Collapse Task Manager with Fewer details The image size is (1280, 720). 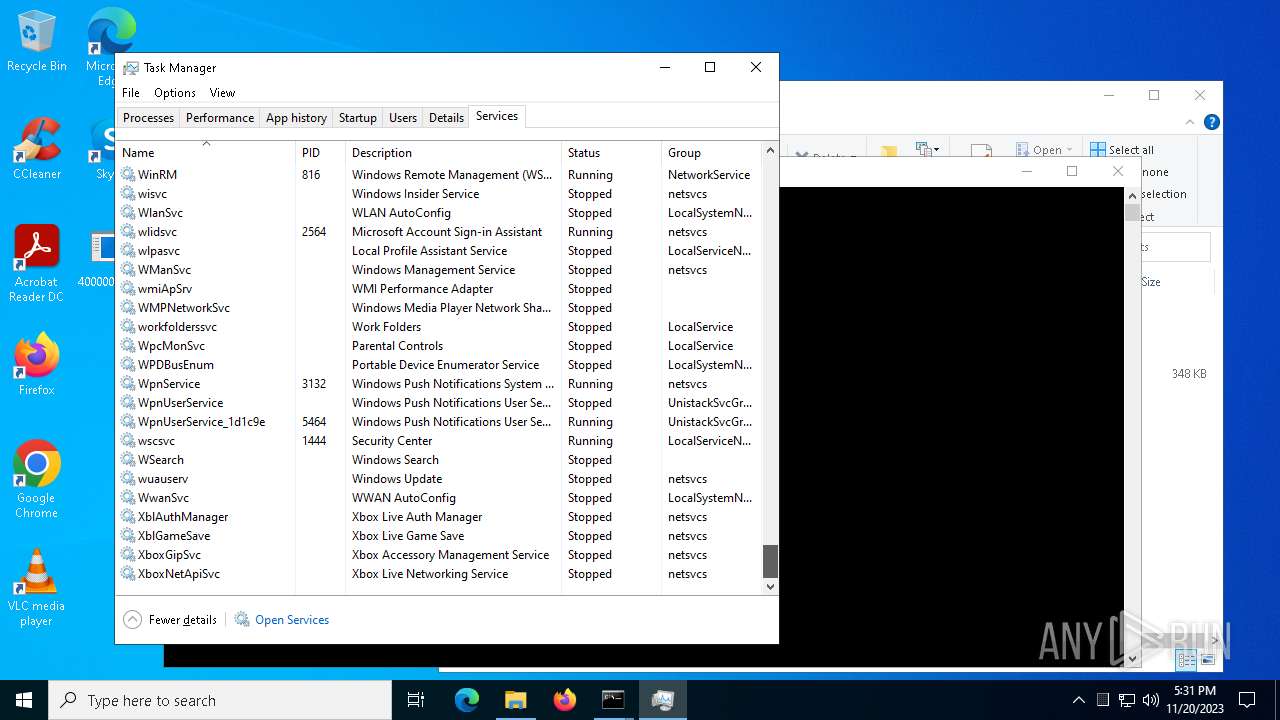point(170,620)
